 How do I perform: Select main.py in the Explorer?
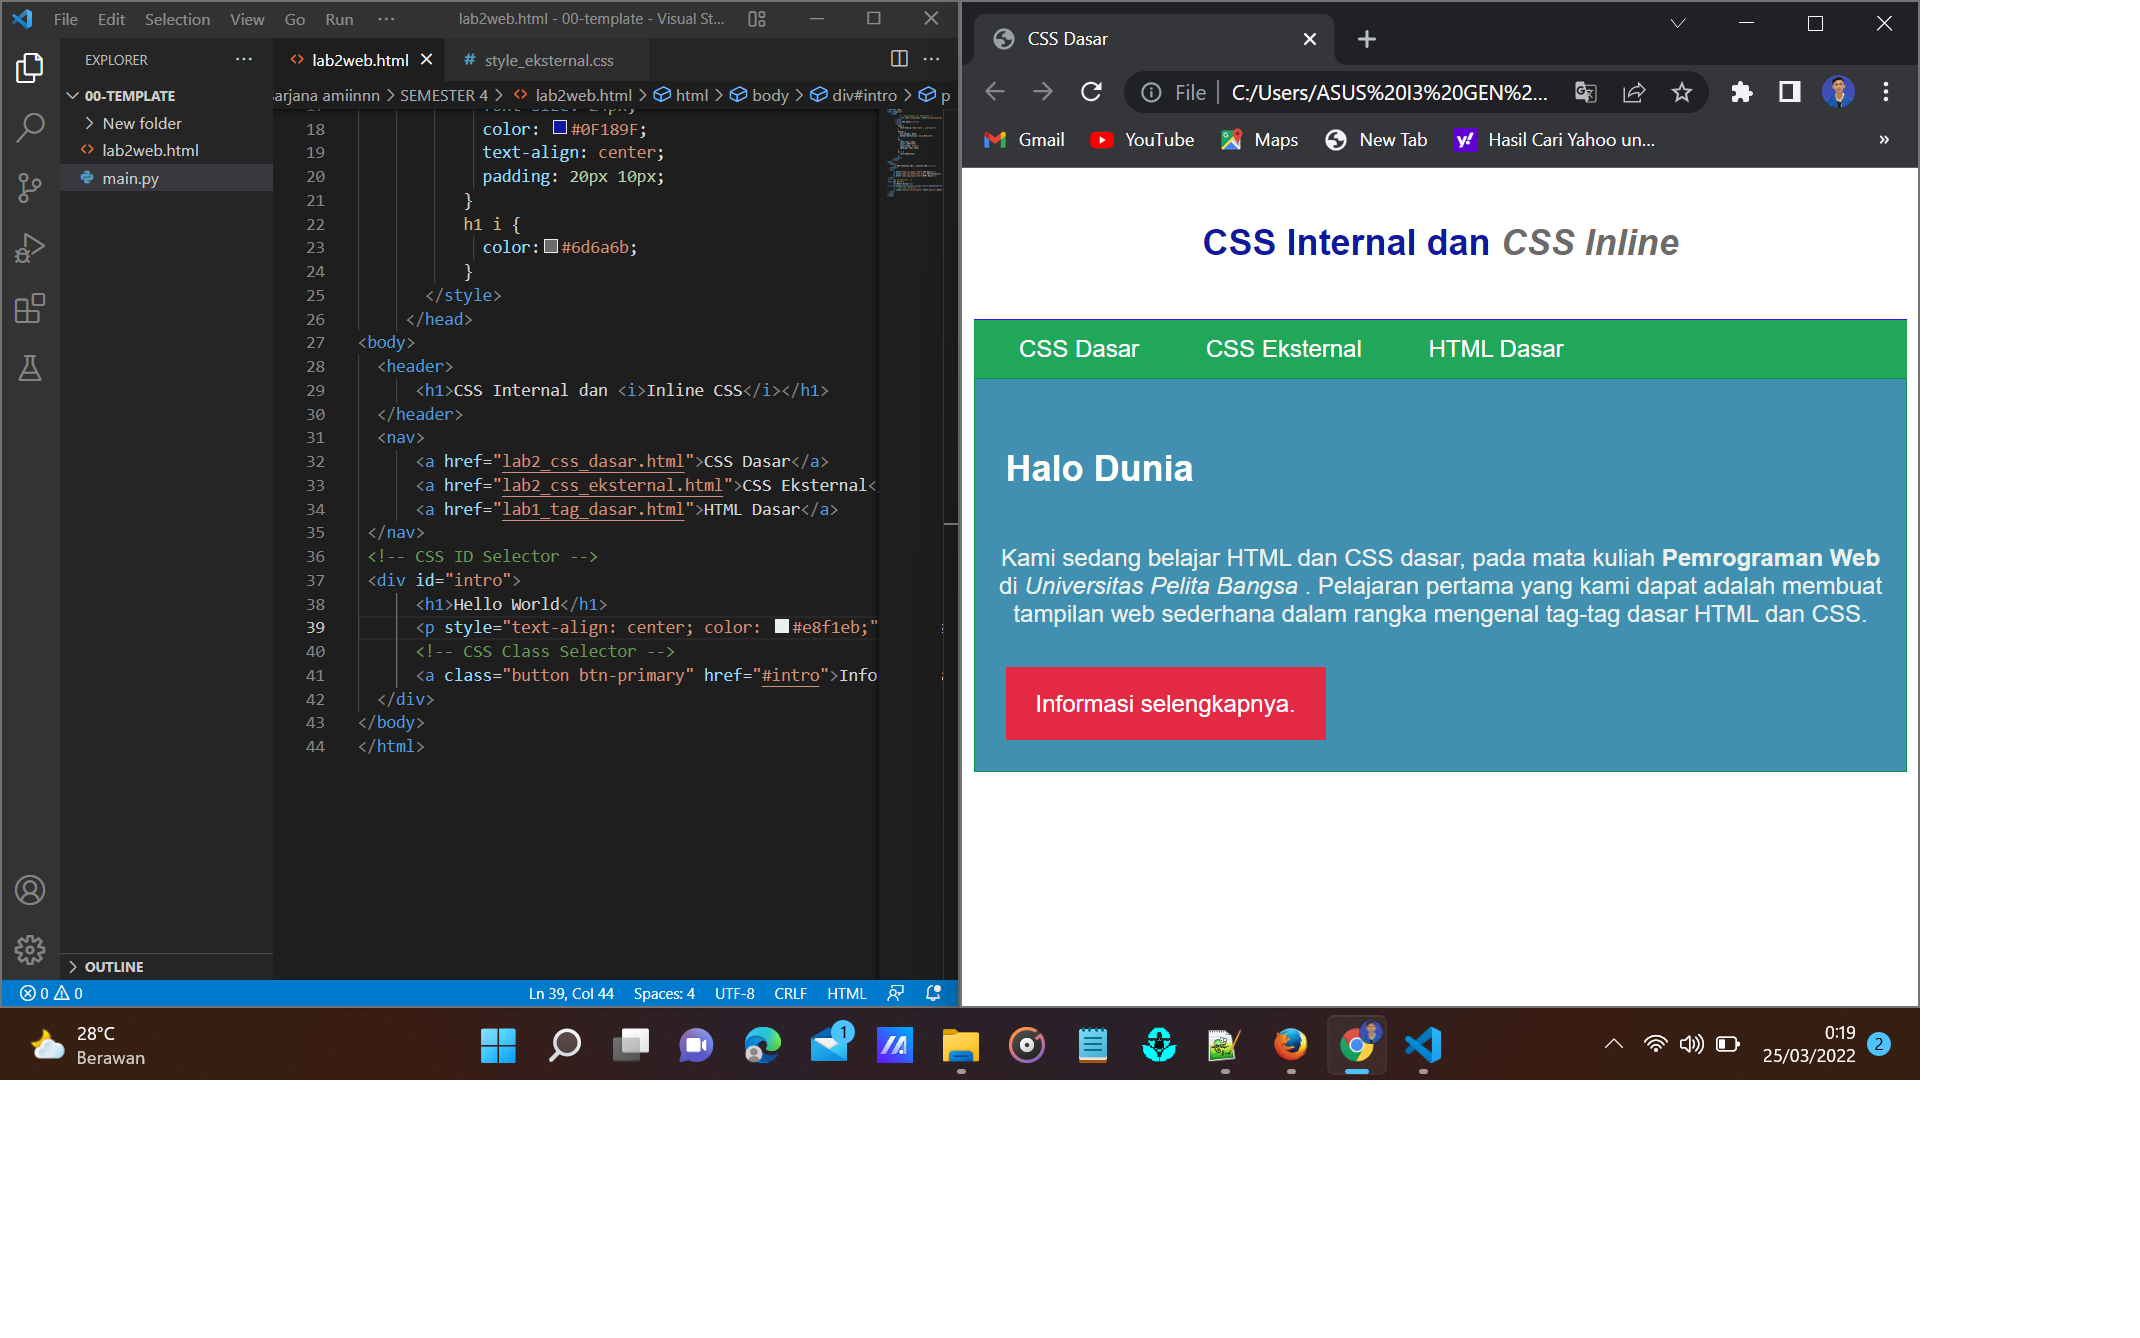click(x=166, y=178)
